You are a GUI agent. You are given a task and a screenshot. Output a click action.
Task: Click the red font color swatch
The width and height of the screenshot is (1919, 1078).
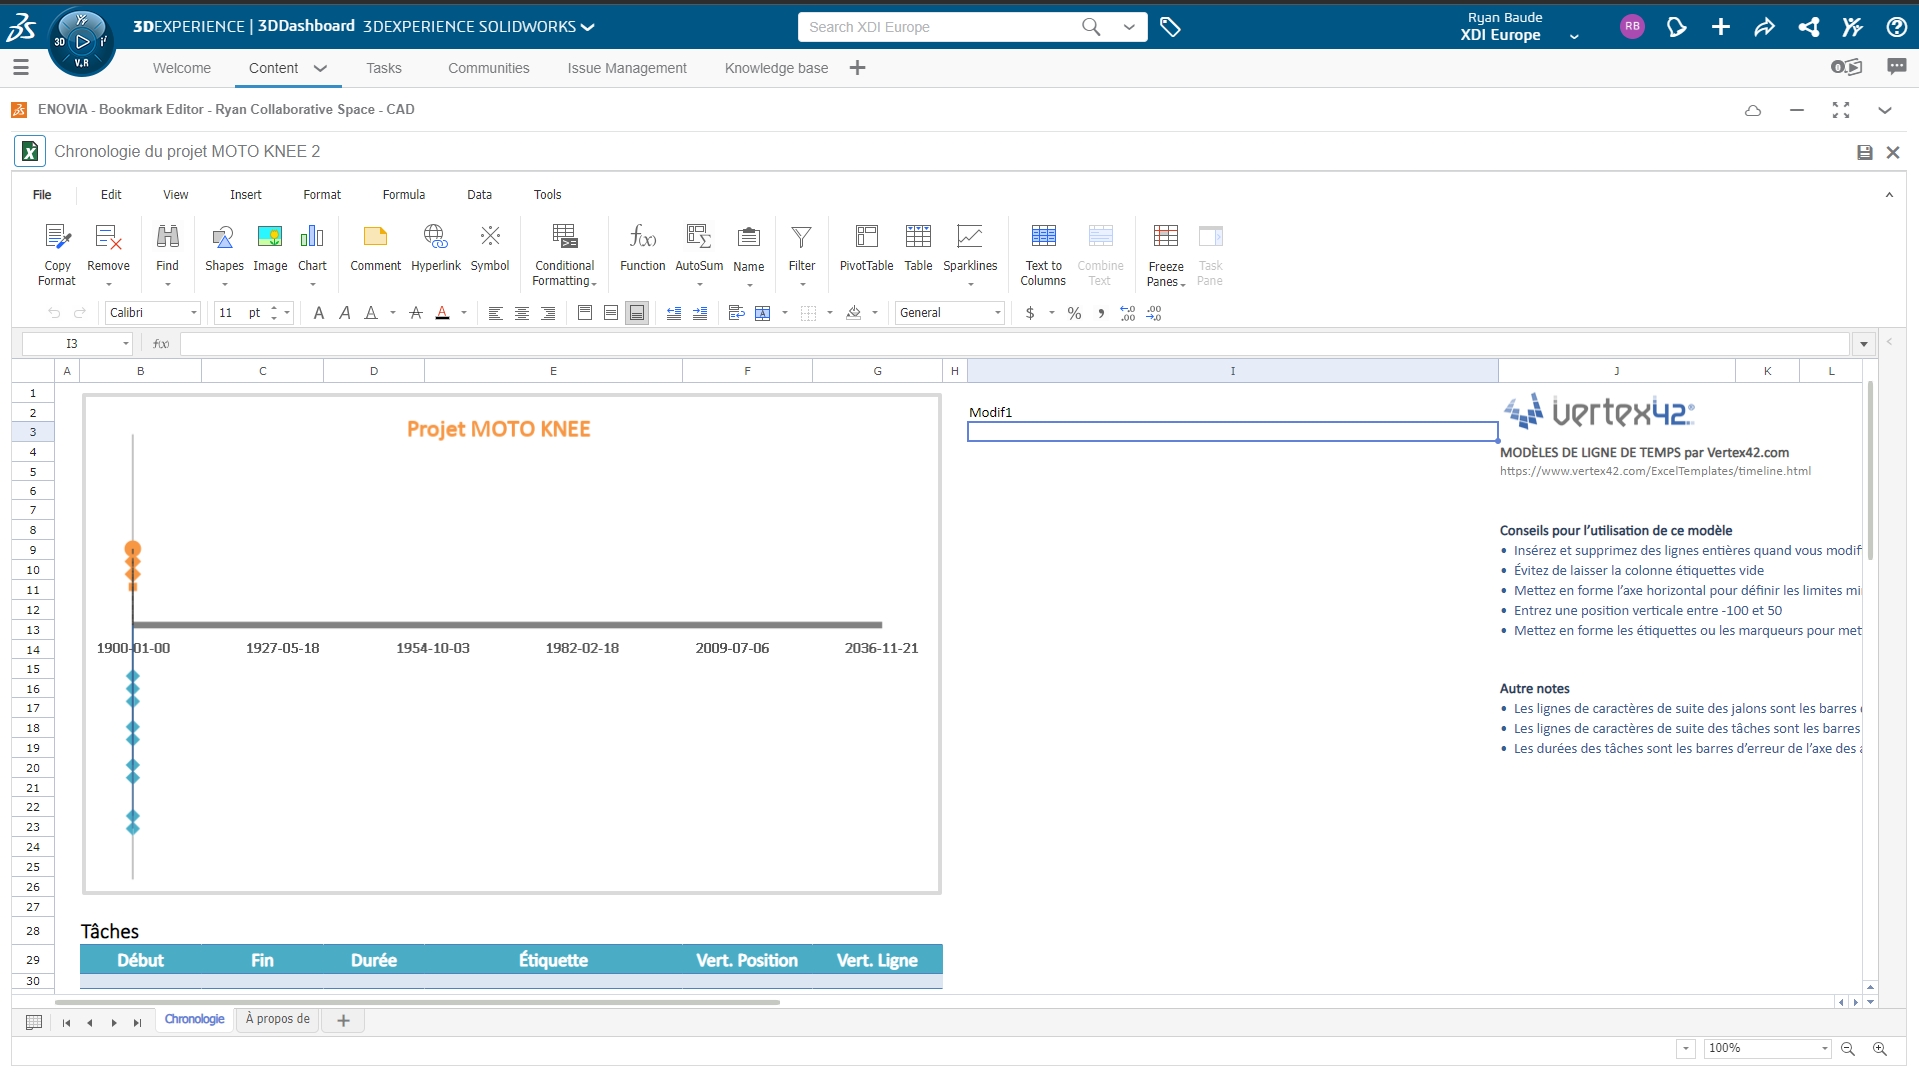point(442,313)
